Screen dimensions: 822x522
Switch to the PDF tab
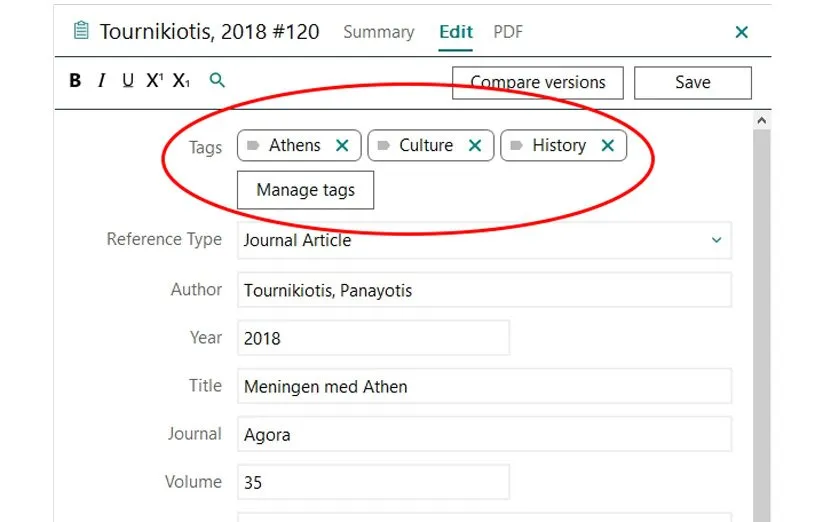[508, 32]
